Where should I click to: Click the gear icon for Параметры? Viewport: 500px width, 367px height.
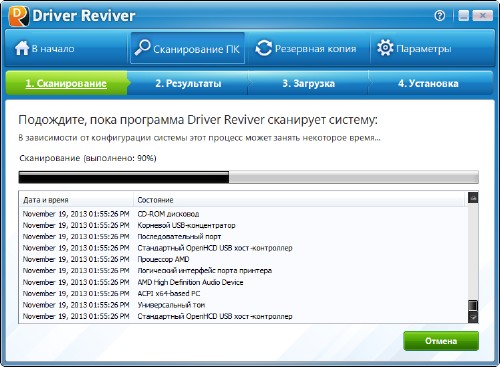tap(385, 48)
